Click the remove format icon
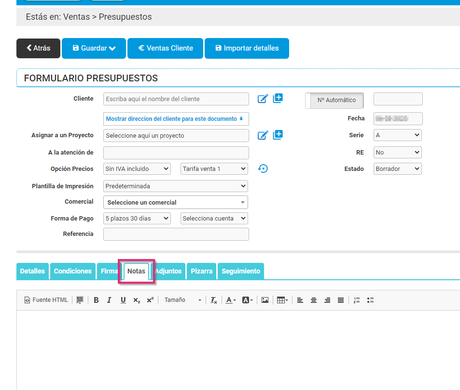 coord(214,300)
